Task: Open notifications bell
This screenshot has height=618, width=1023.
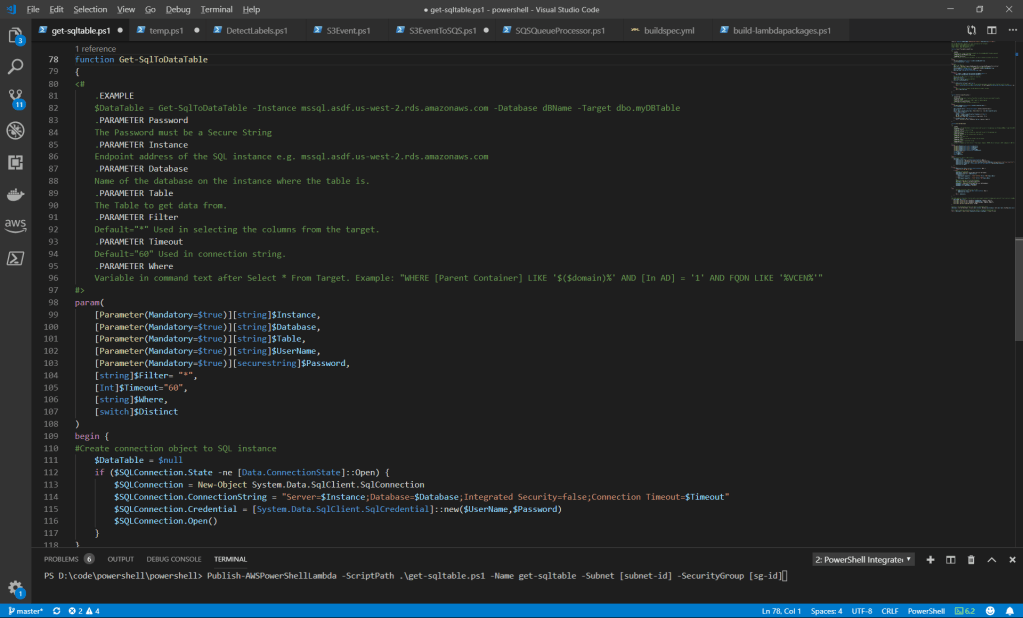Action: click(x=1010, y=611)
